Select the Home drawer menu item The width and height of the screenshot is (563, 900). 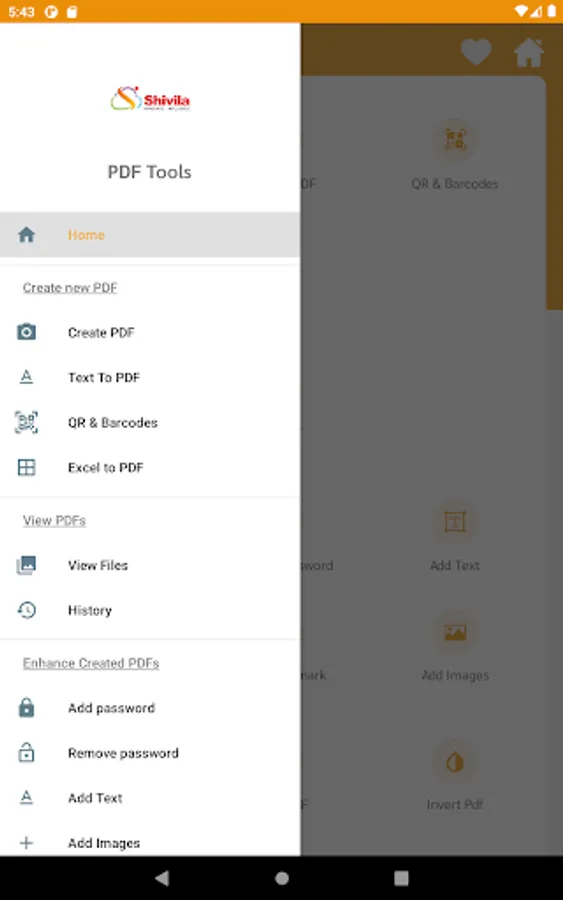click(x=150, y=235)
